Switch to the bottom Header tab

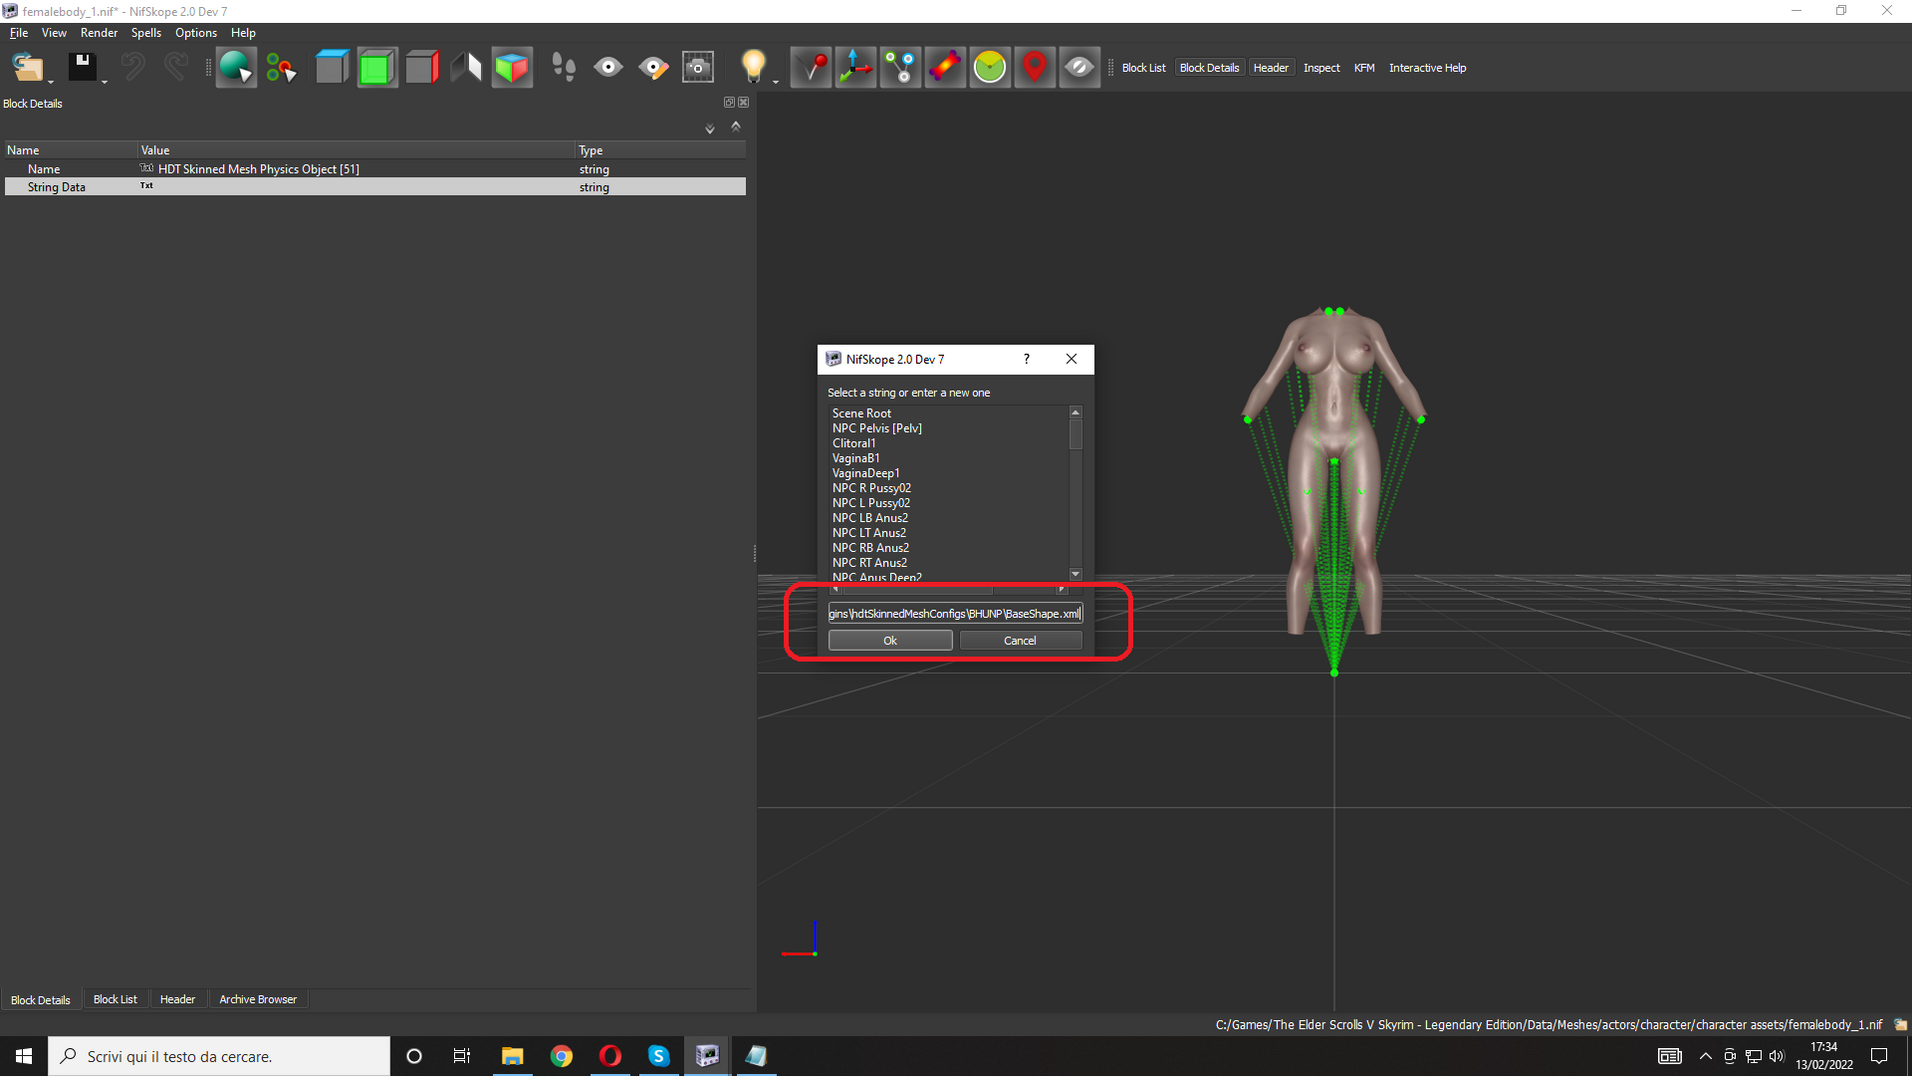177,999
